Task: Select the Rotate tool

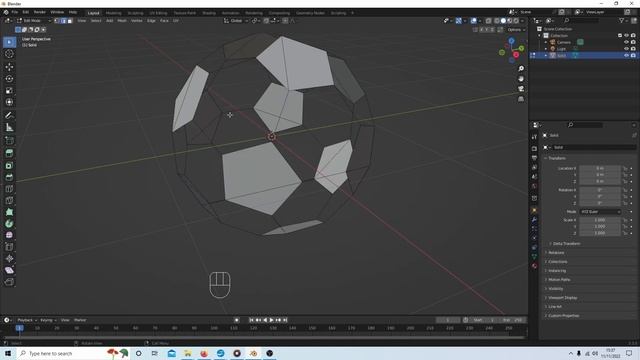Action: (9, 78)
